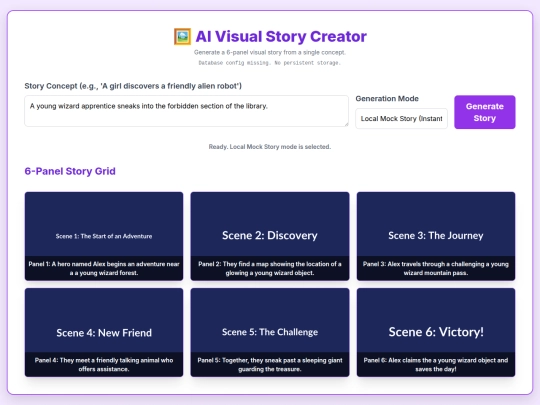Click the Panel 1 caption about Alex's adventure

[x=104, y=268]
